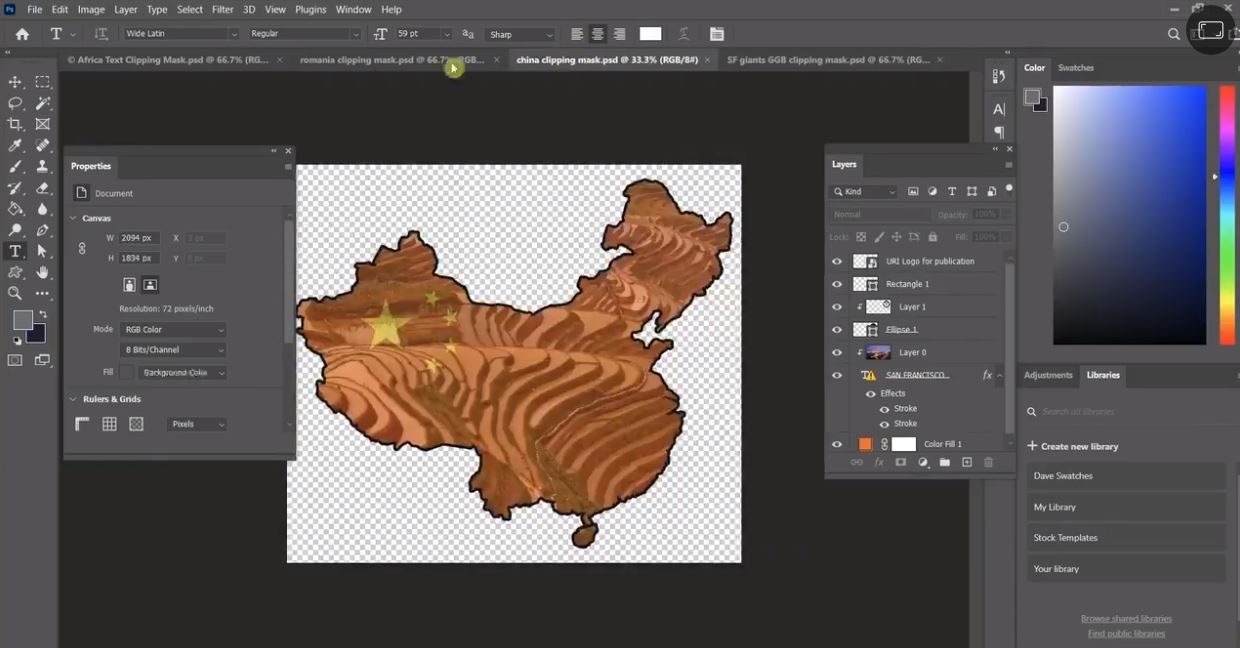
Task: Select the Brush tool
Action: click(15, 167)
